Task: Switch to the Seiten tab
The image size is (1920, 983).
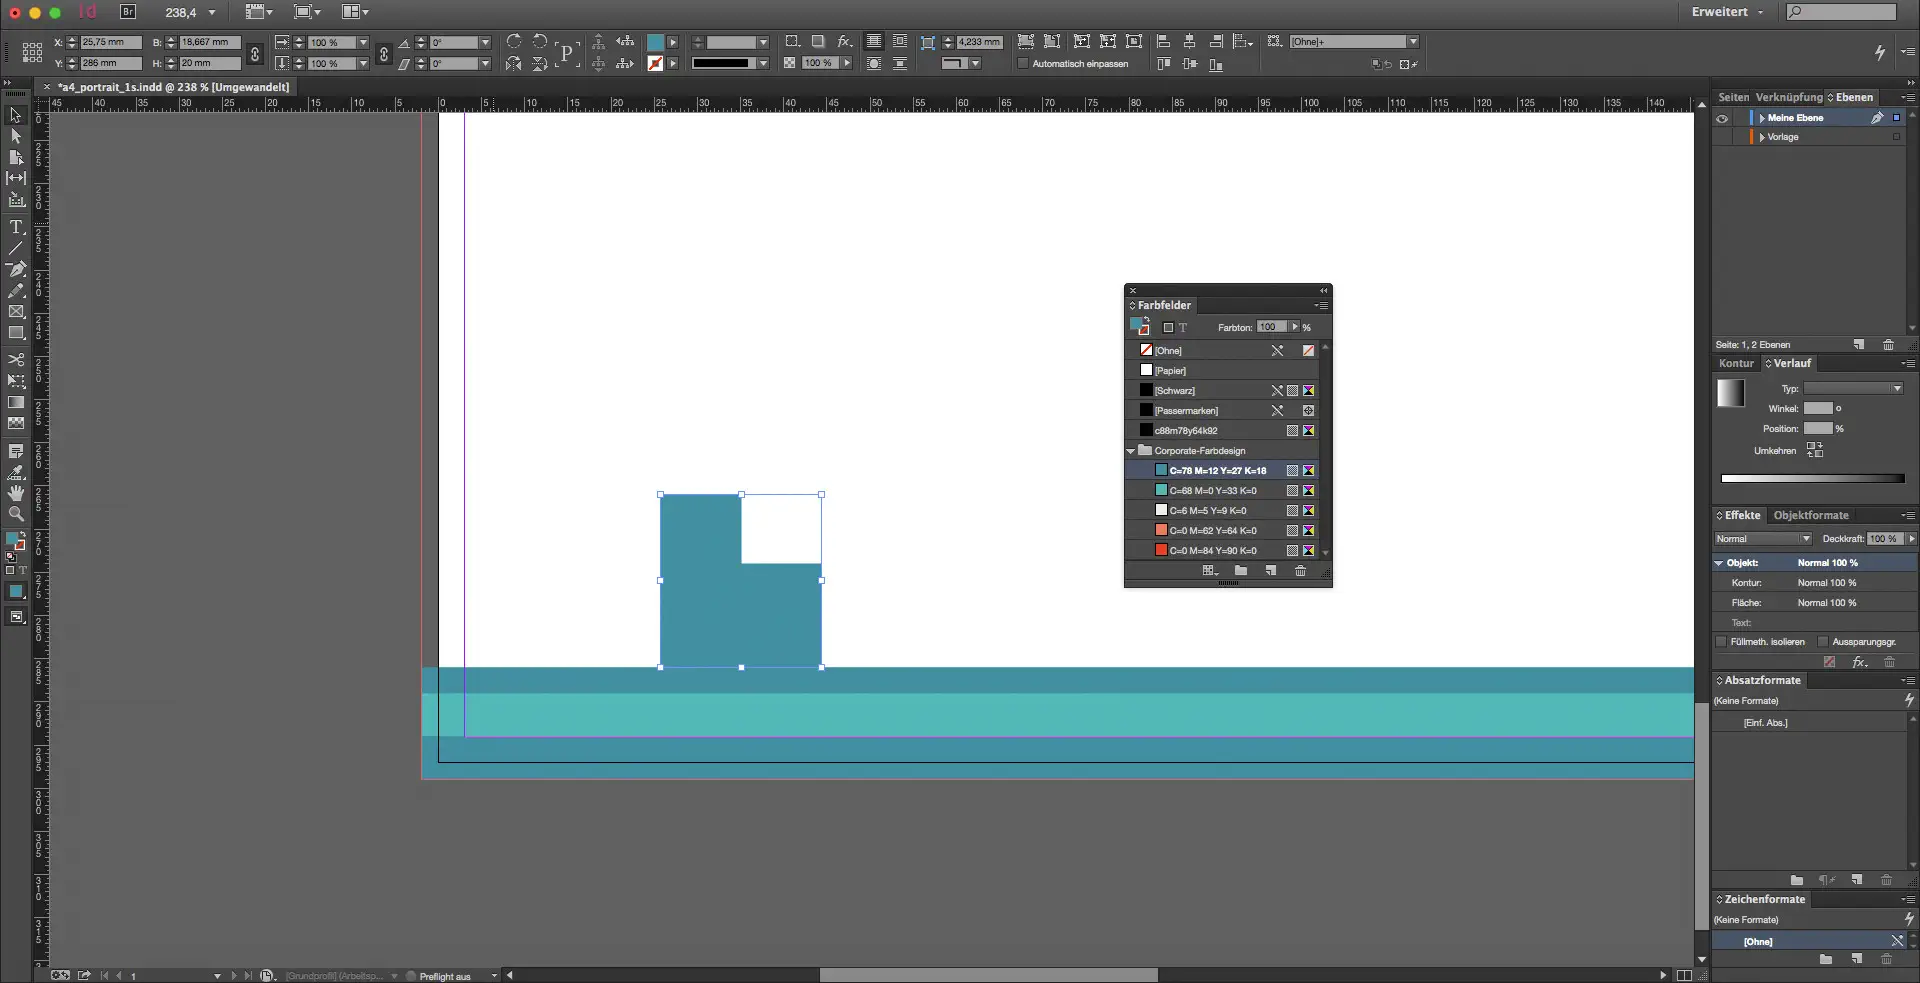Action: (x=1733, y=97)
